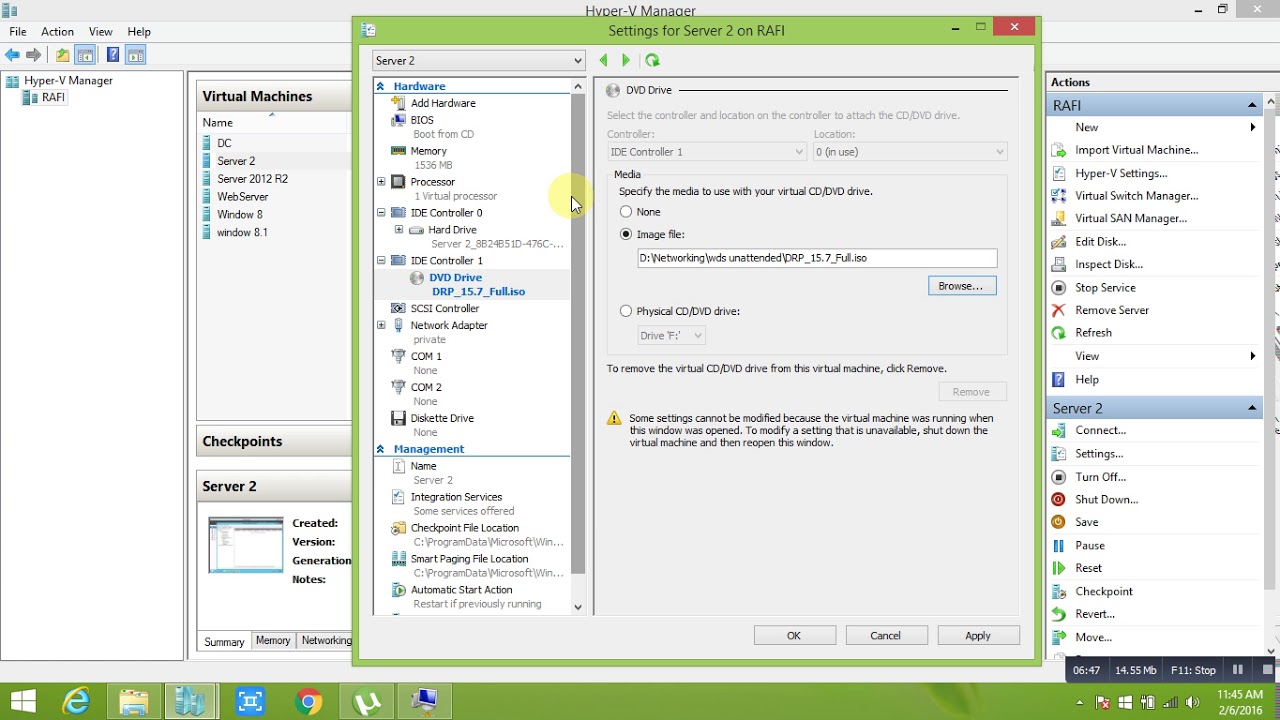
Task: Select Checkpoint File Location item
Action: pyautogui.click(x=464, y=528)
